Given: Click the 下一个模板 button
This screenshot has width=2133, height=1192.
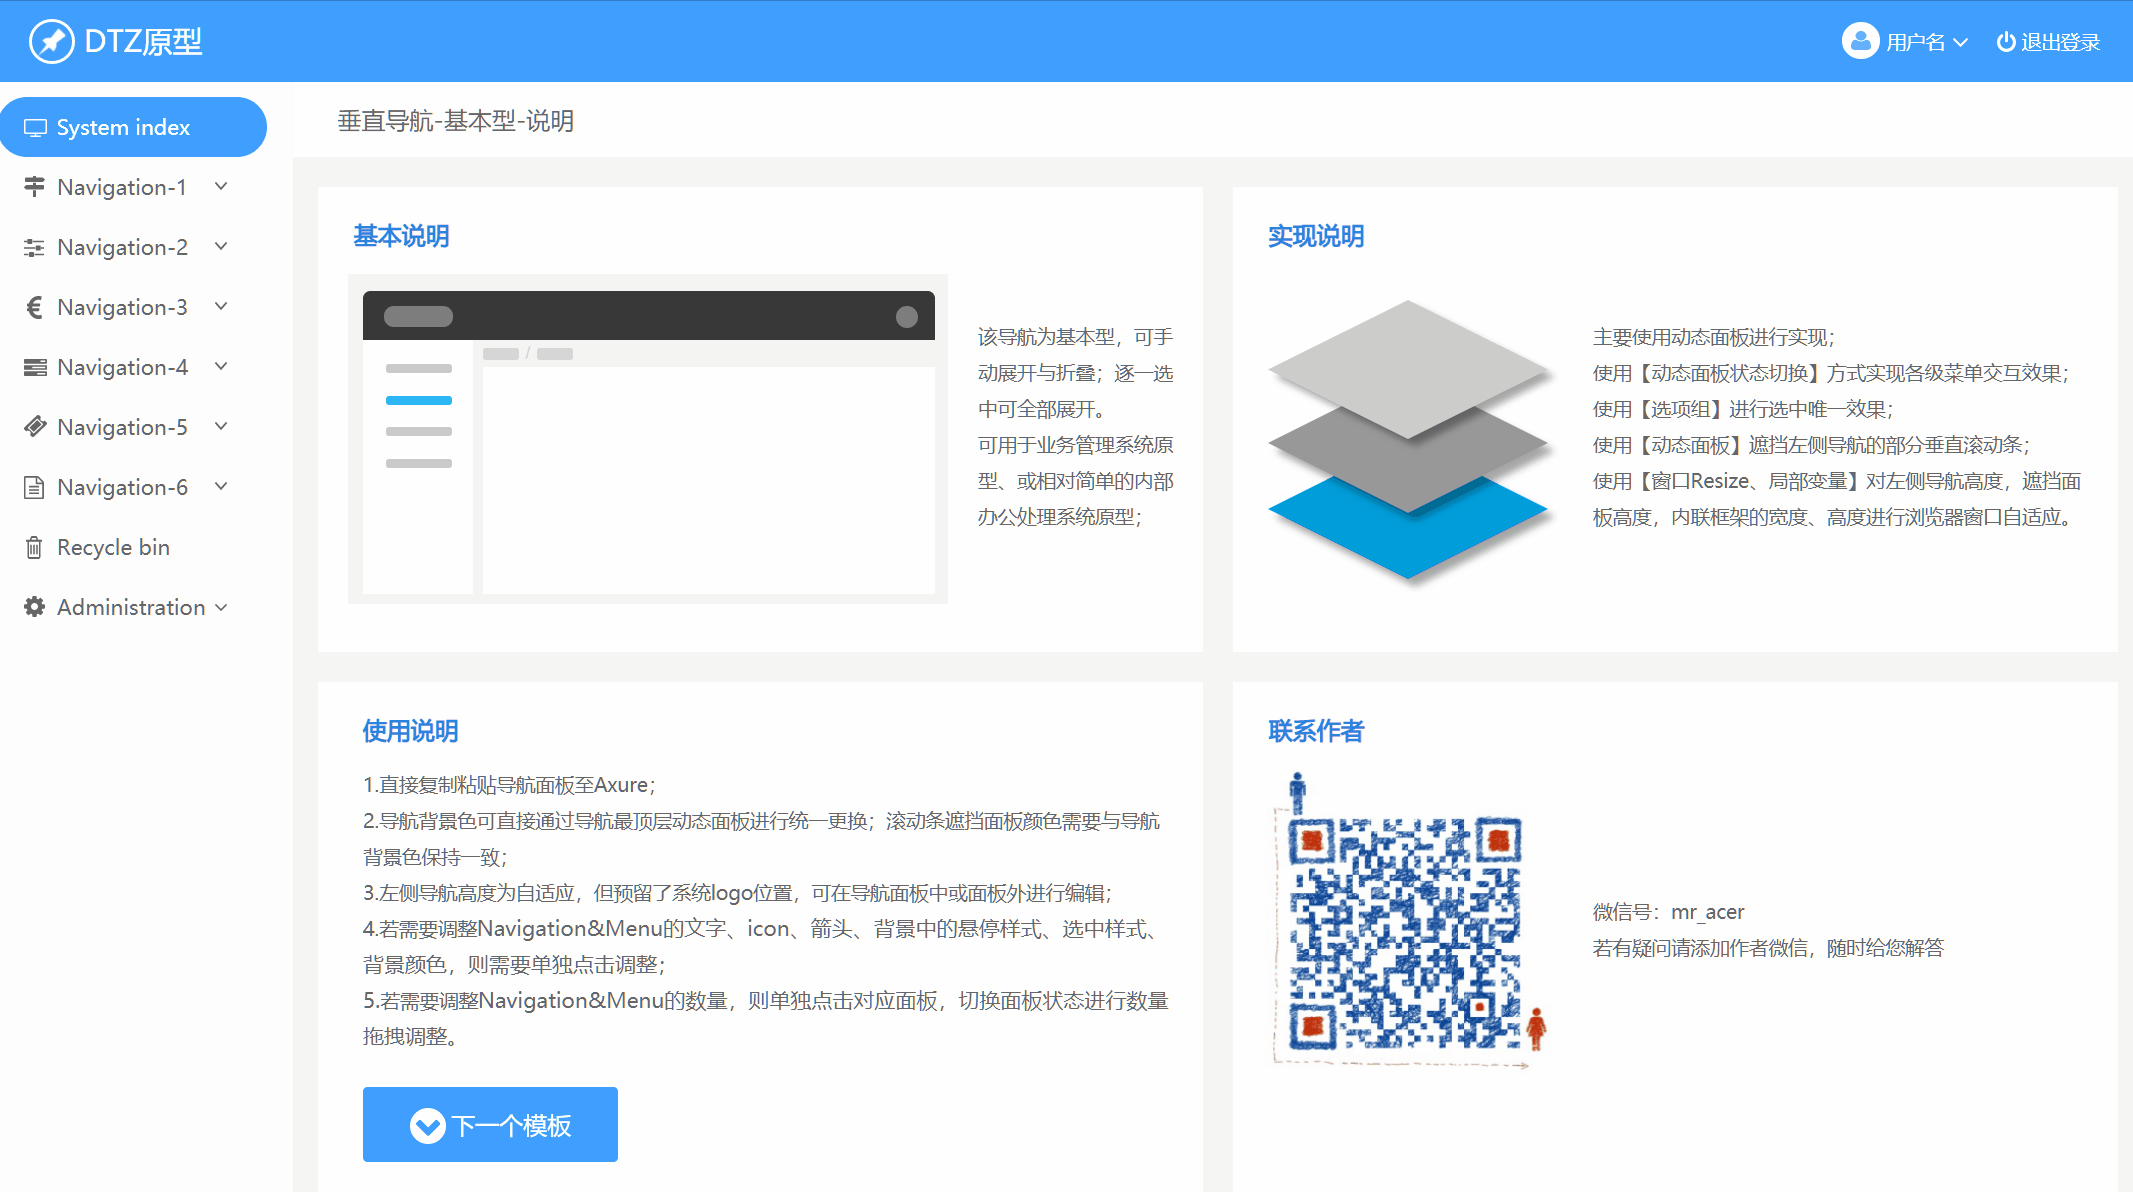Looking at the screenshot, I should click(490, 1125).
